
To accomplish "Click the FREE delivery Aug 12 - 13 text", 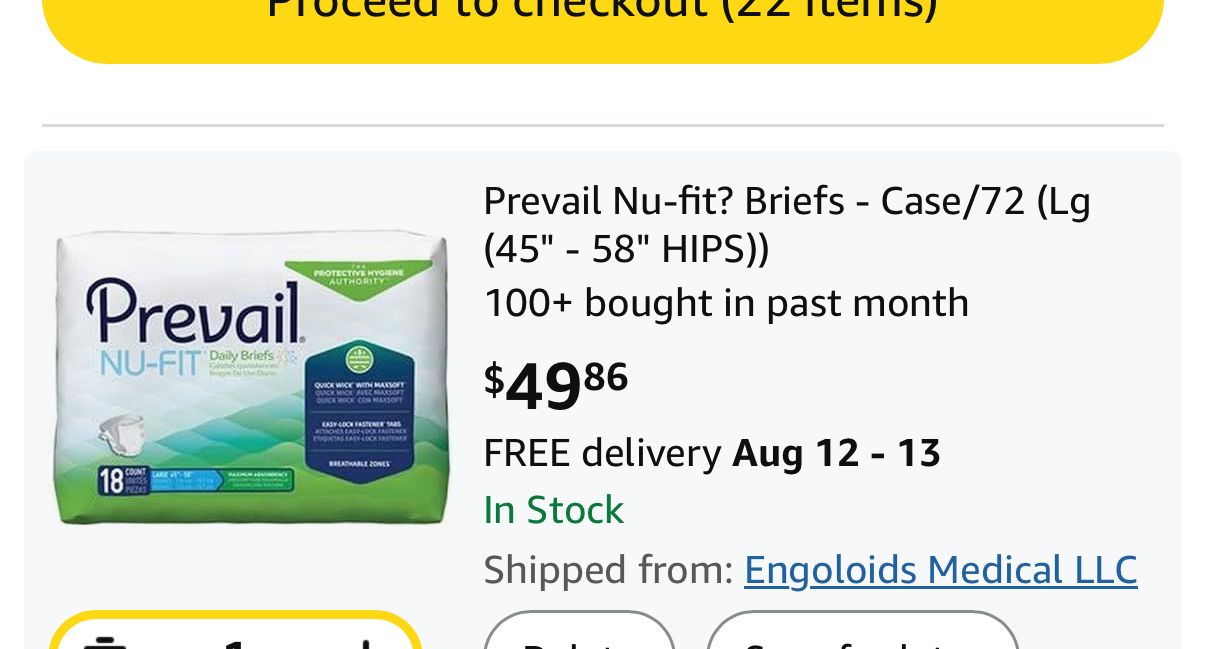I will point(712,454).
